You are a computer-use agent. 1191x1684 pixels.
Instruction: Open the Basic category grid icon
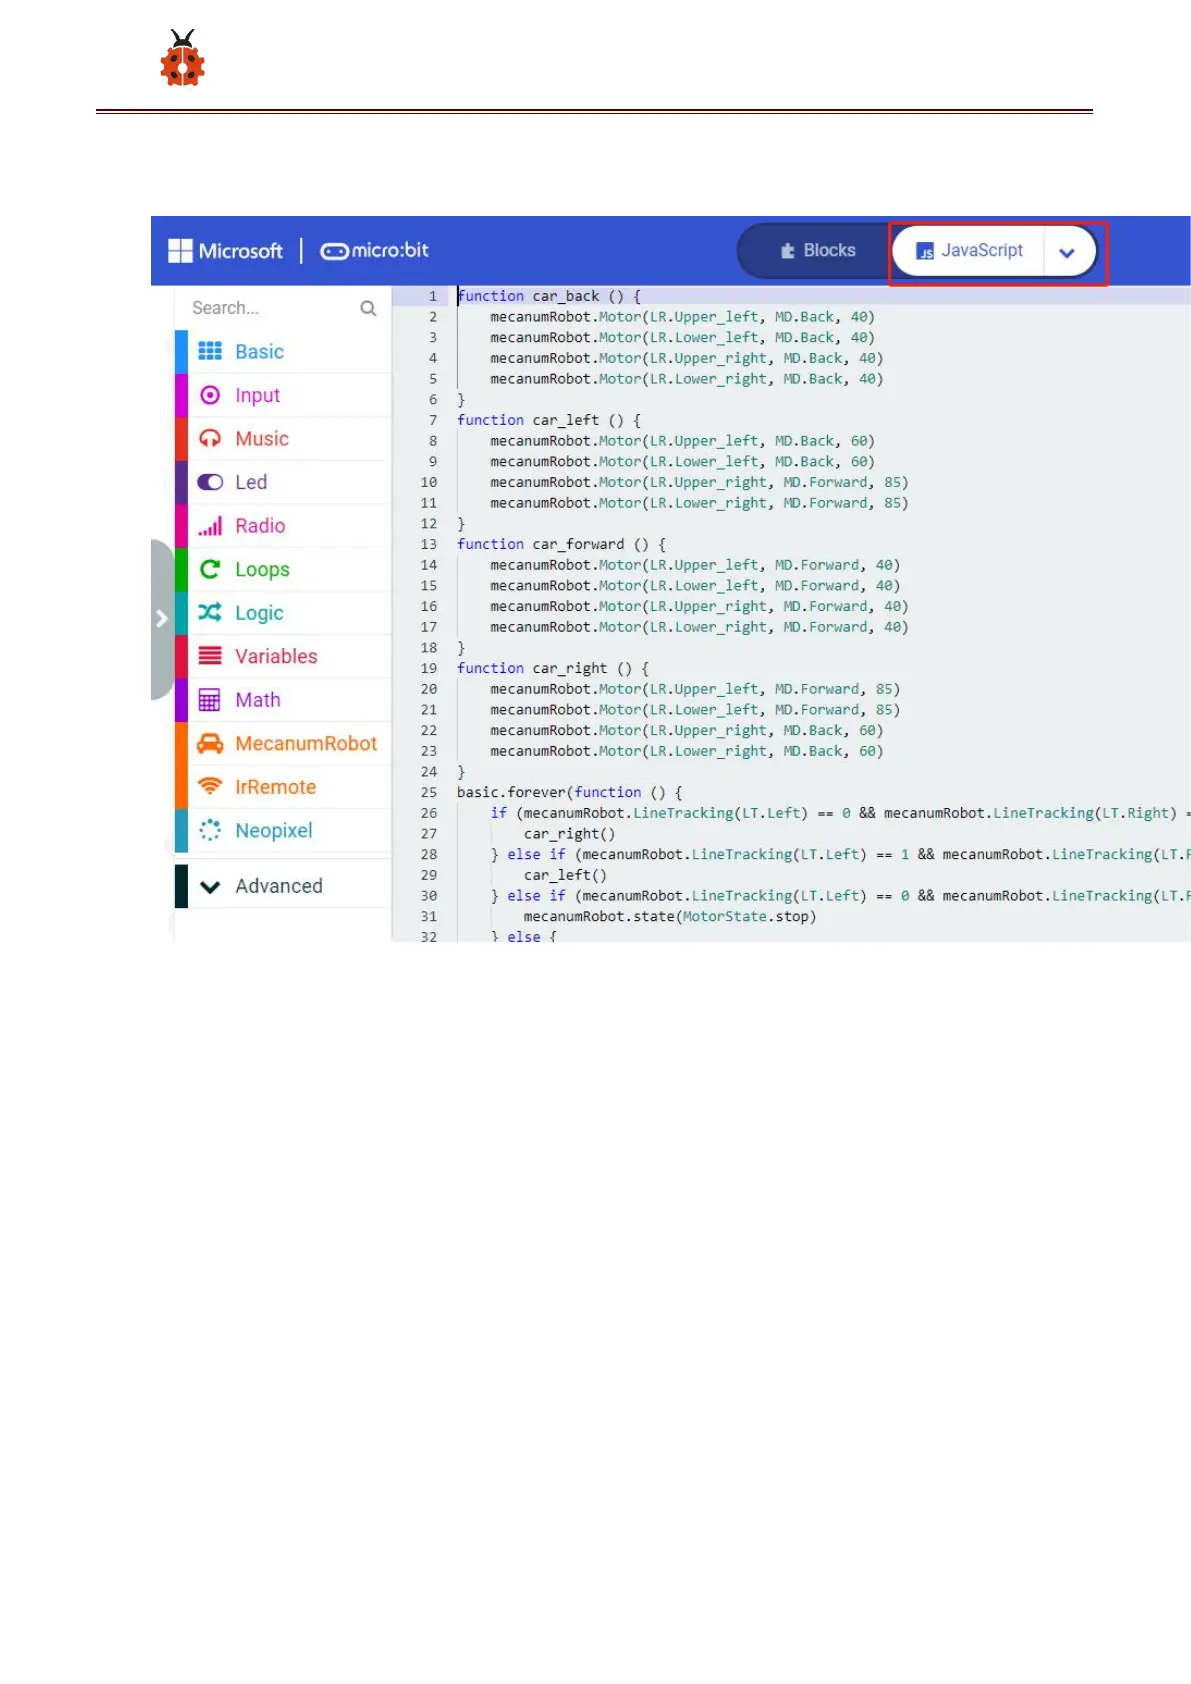point(210,351)
